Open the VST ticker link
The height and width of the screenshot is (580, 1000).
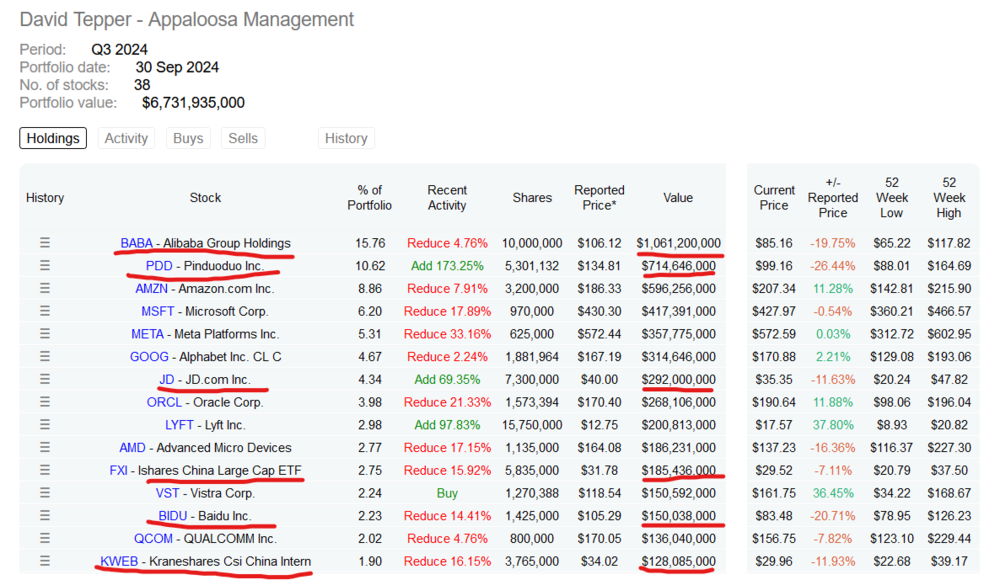(168, 493)
